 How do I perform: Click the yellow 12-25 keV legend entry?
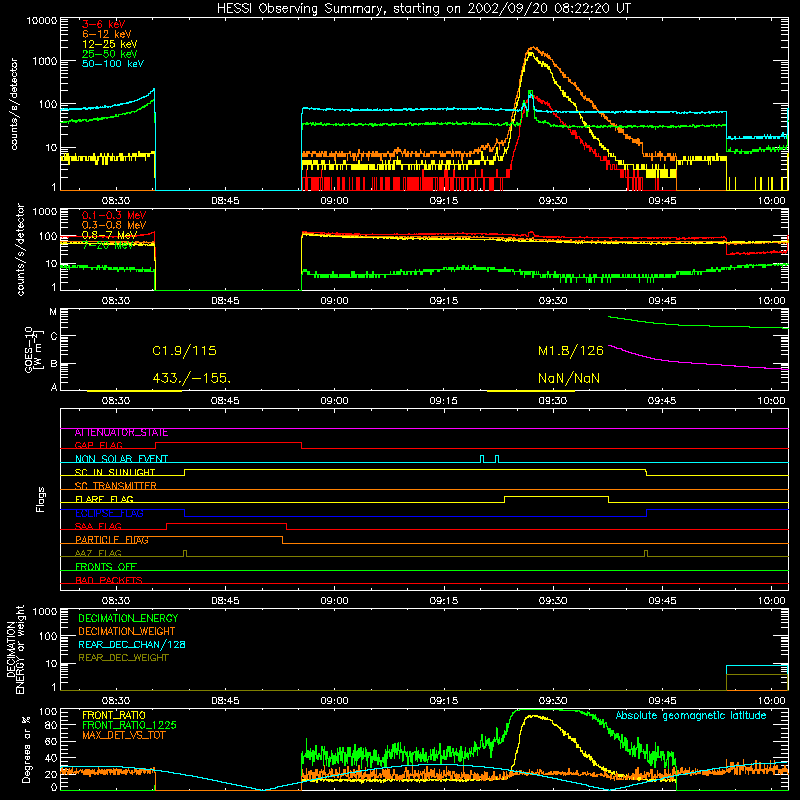tap(110, 44)
